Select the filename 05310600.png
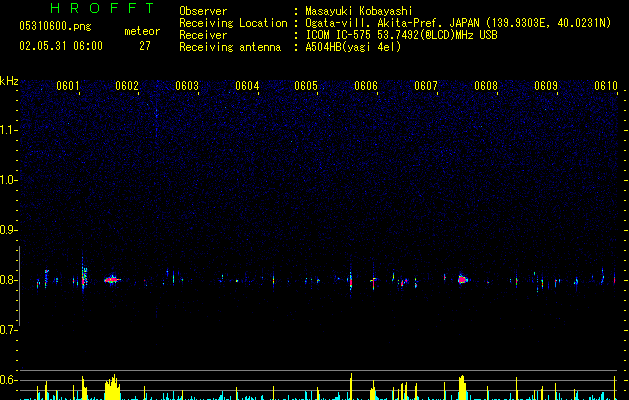This screenshot has height=400, width=629. [55, 26]
